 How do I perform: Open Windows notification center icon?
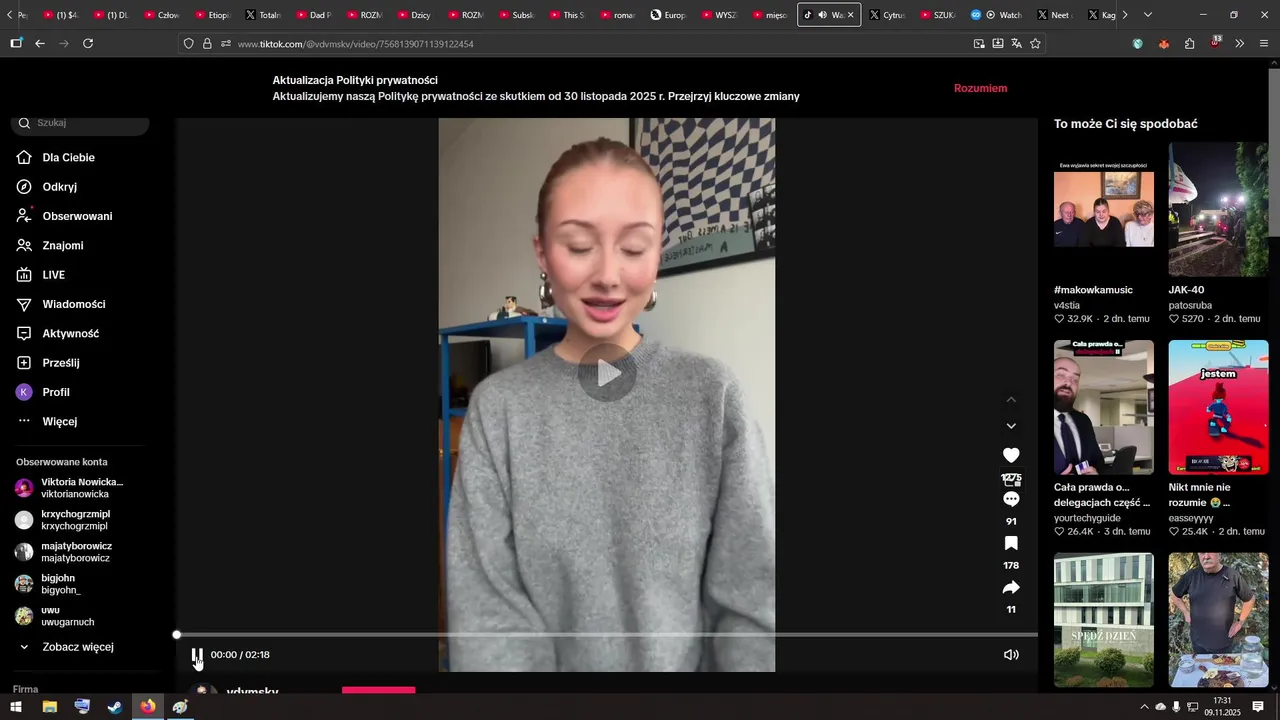(x=1258, y=707)
